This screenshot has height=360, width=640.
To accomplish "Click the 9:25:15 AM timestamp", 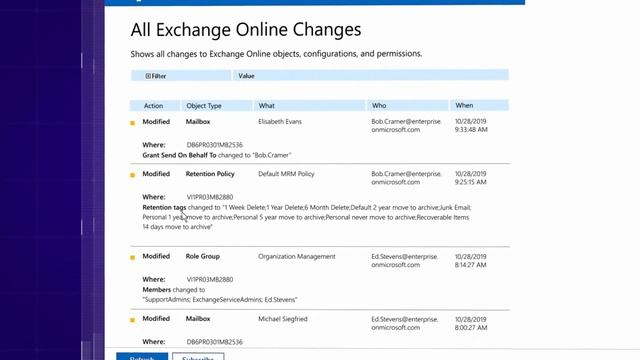I will [x=471, y=182].
